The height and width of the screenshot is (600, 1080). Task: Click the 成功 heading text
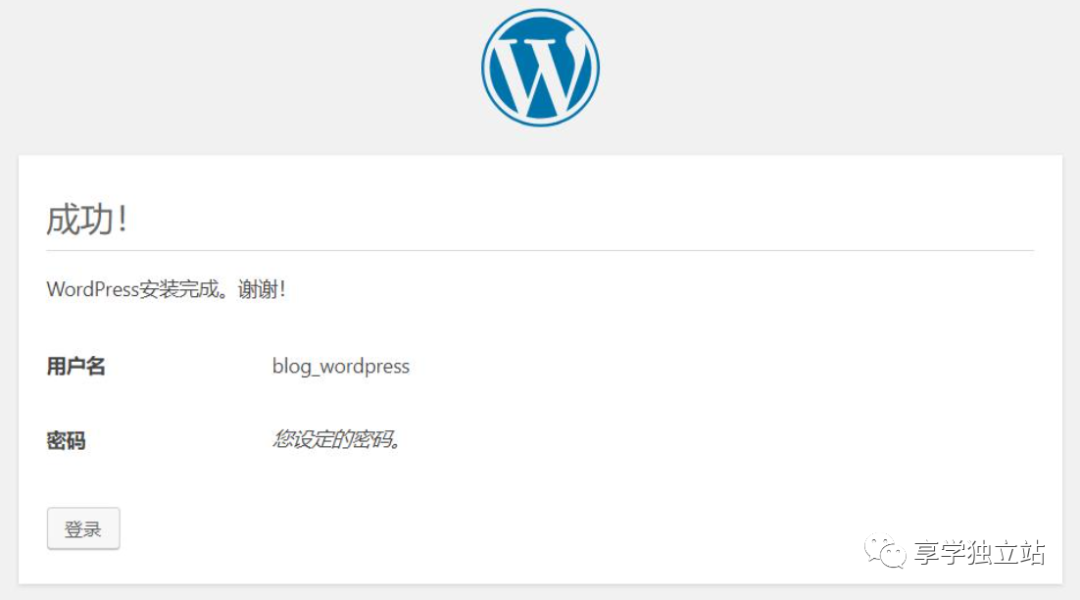(80, 220)
